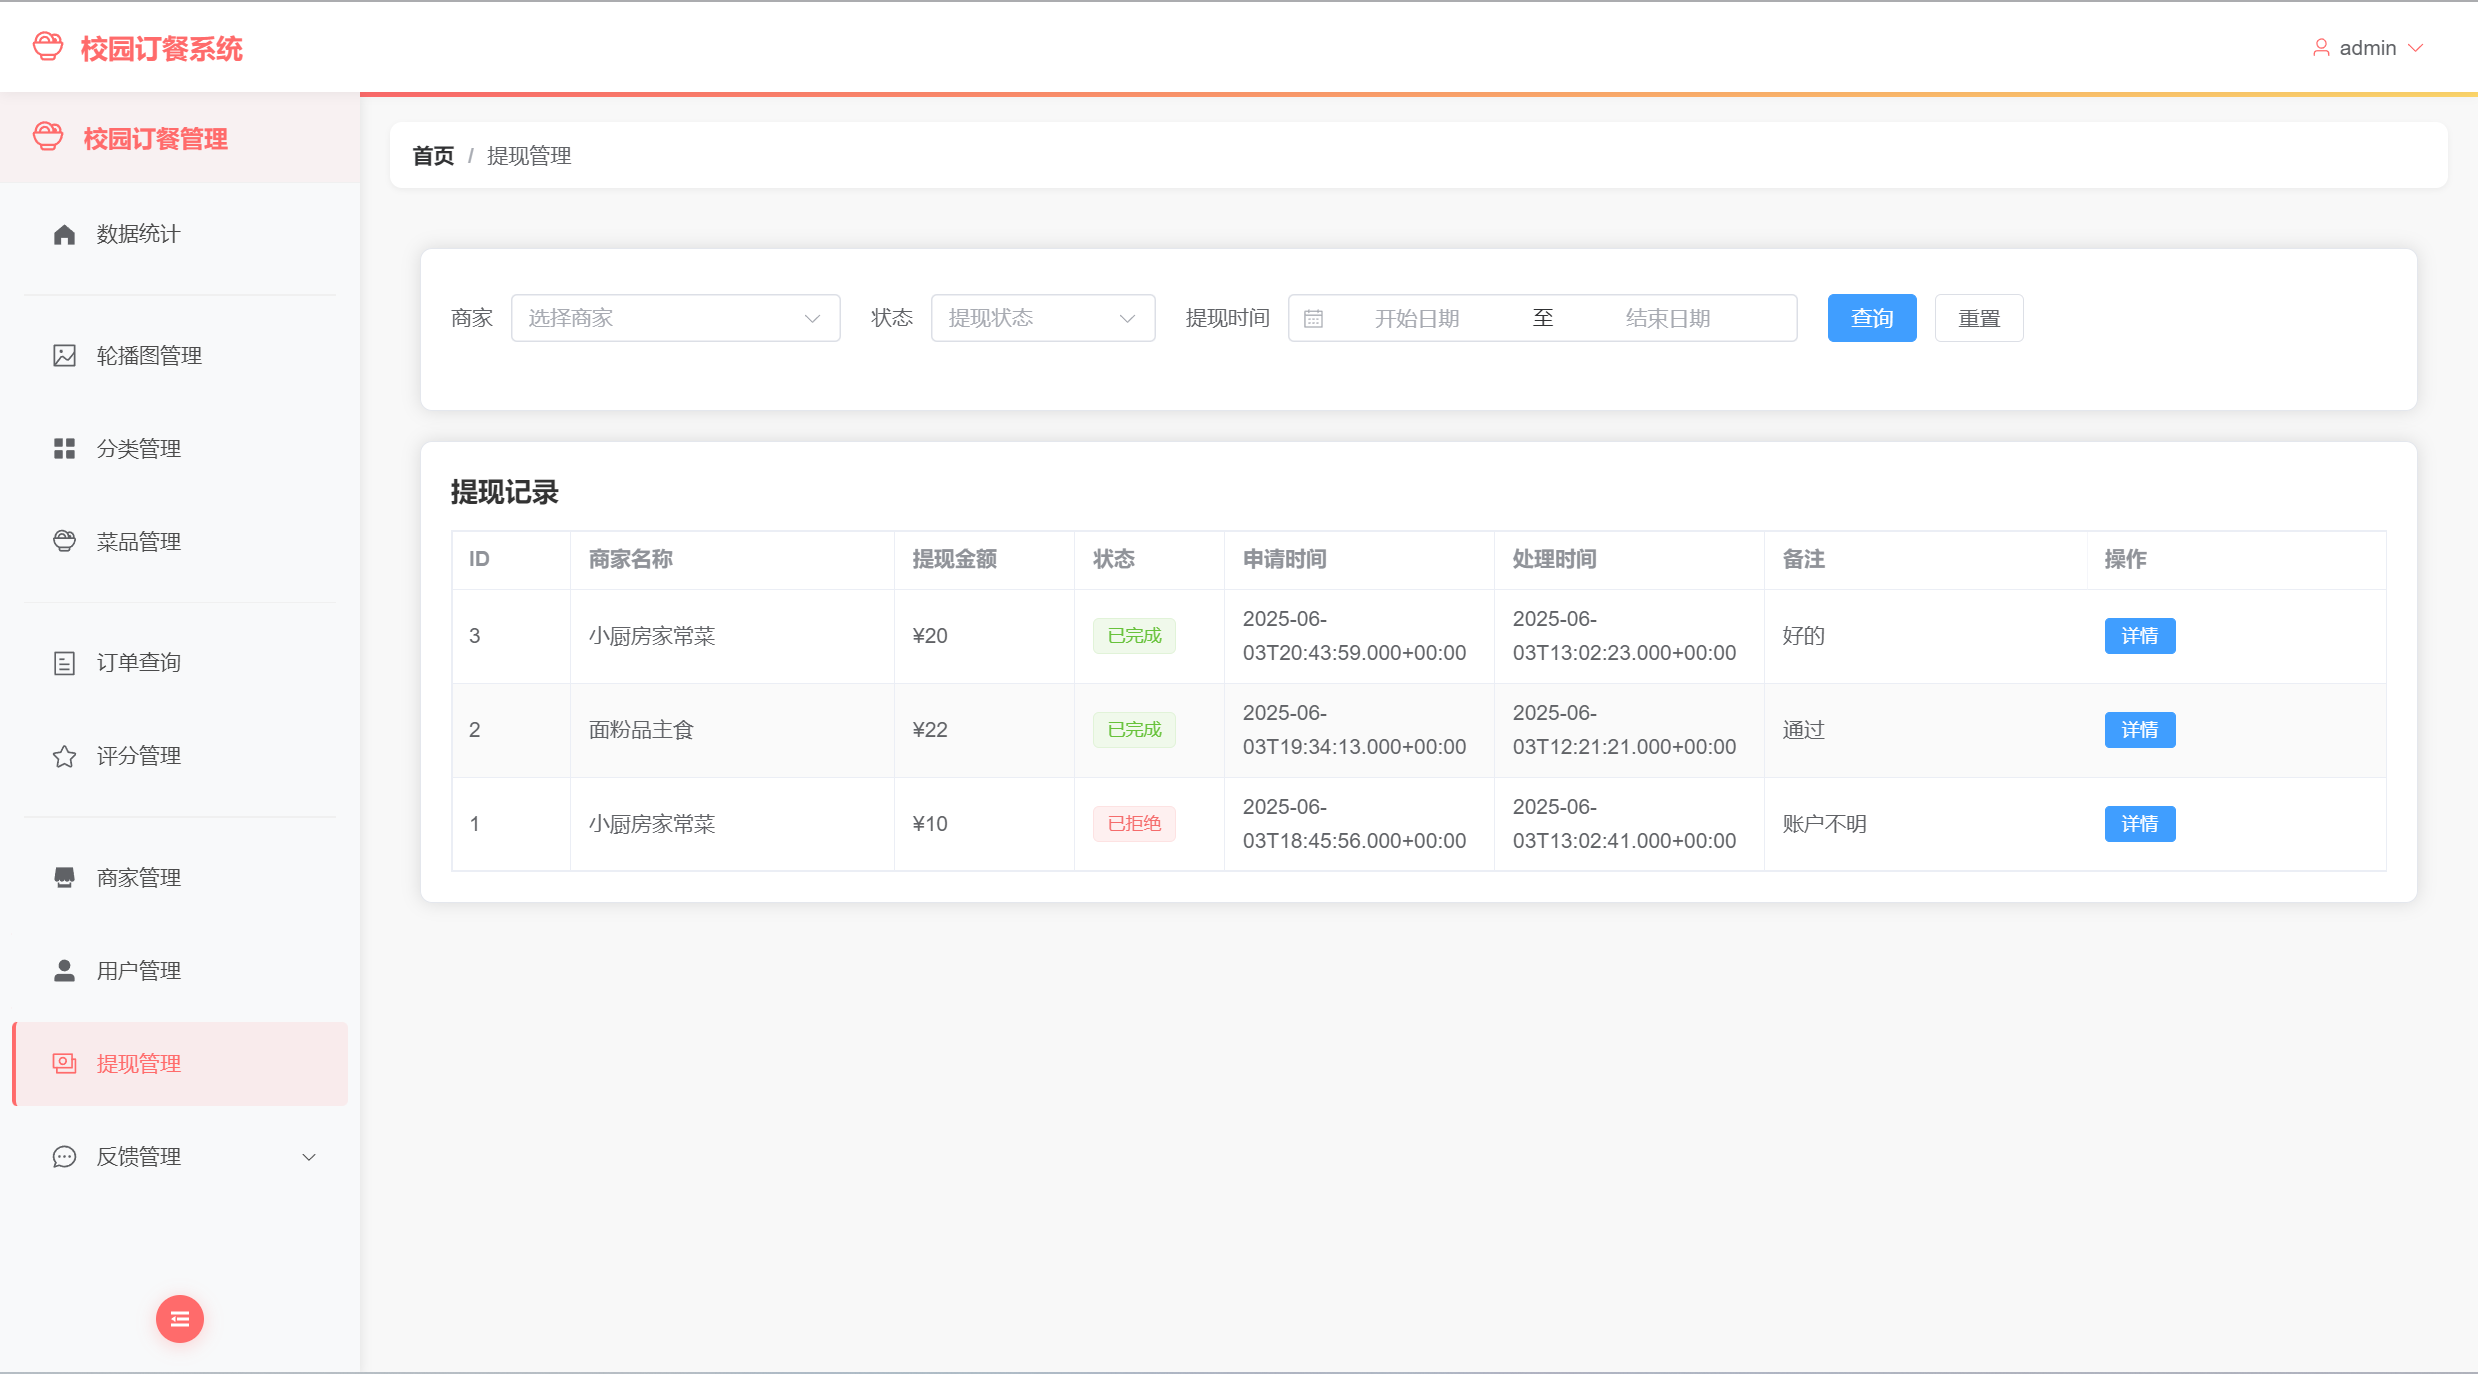Click the picture icon for 轮播图管理

point(64,356)
